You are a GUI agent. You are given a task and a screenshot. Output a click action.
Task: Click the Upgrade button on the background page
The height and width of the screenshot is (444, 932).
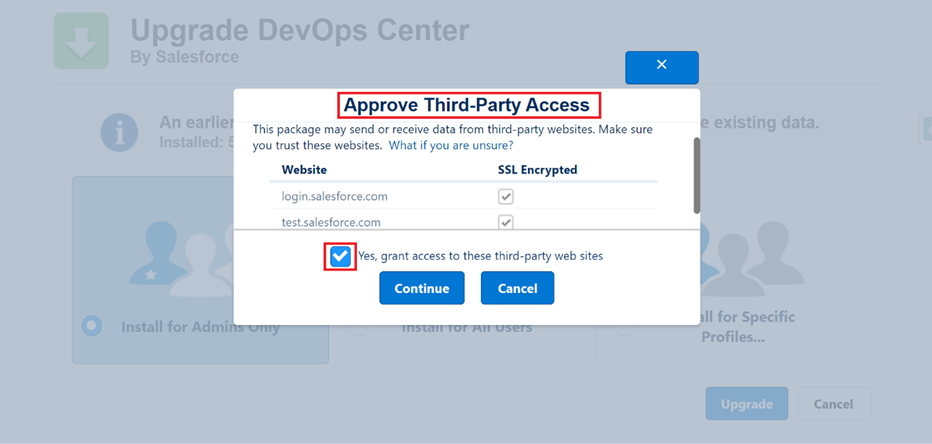pos(747,404)
